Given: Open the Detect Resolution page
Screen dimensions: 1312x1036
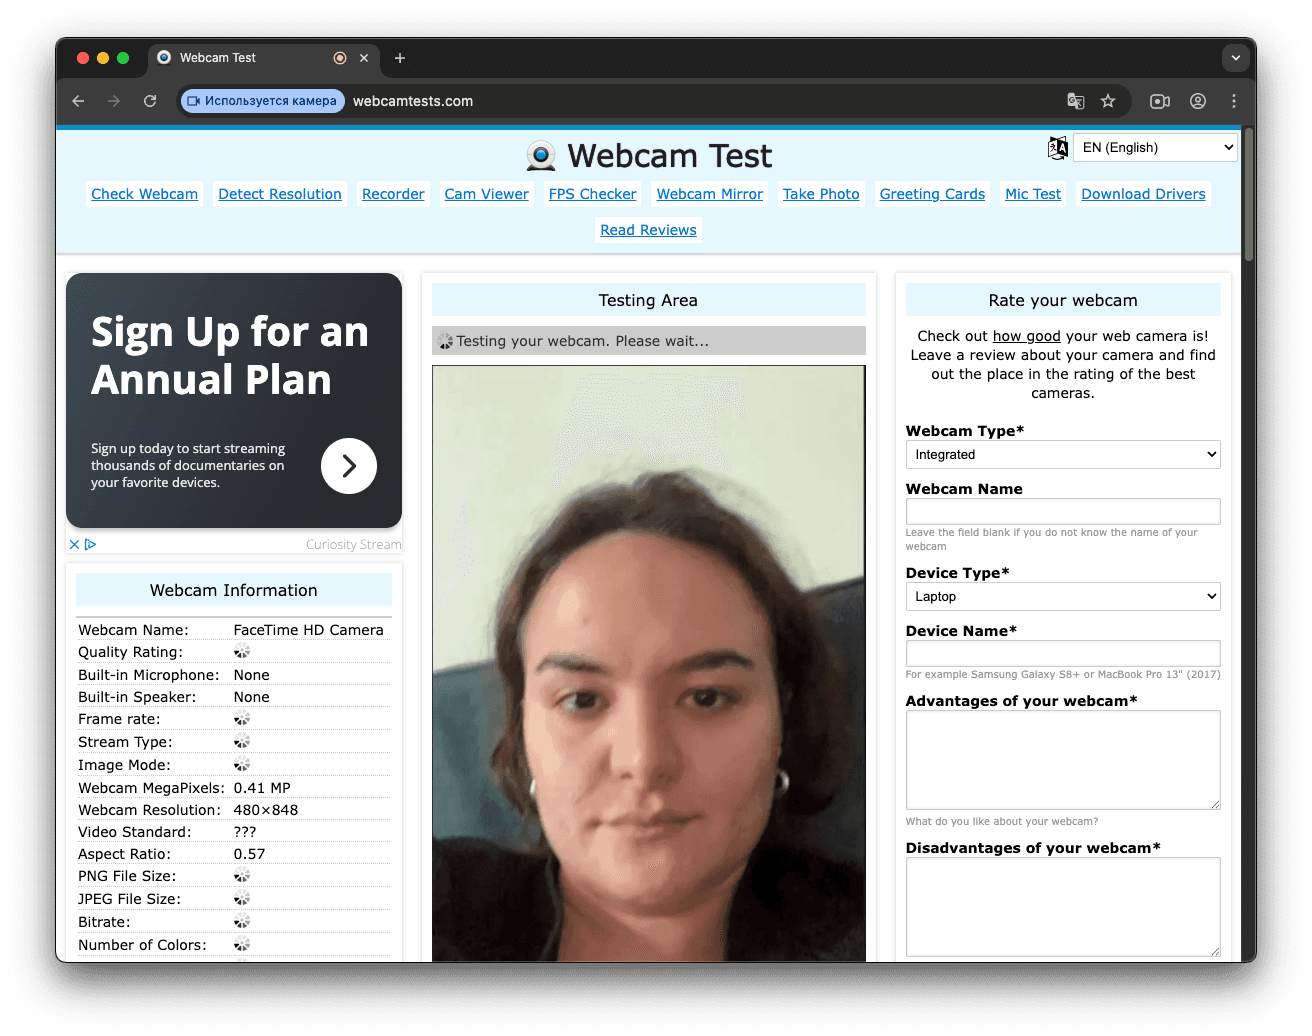Looking at the screenshot, I should tap(280, 194).
